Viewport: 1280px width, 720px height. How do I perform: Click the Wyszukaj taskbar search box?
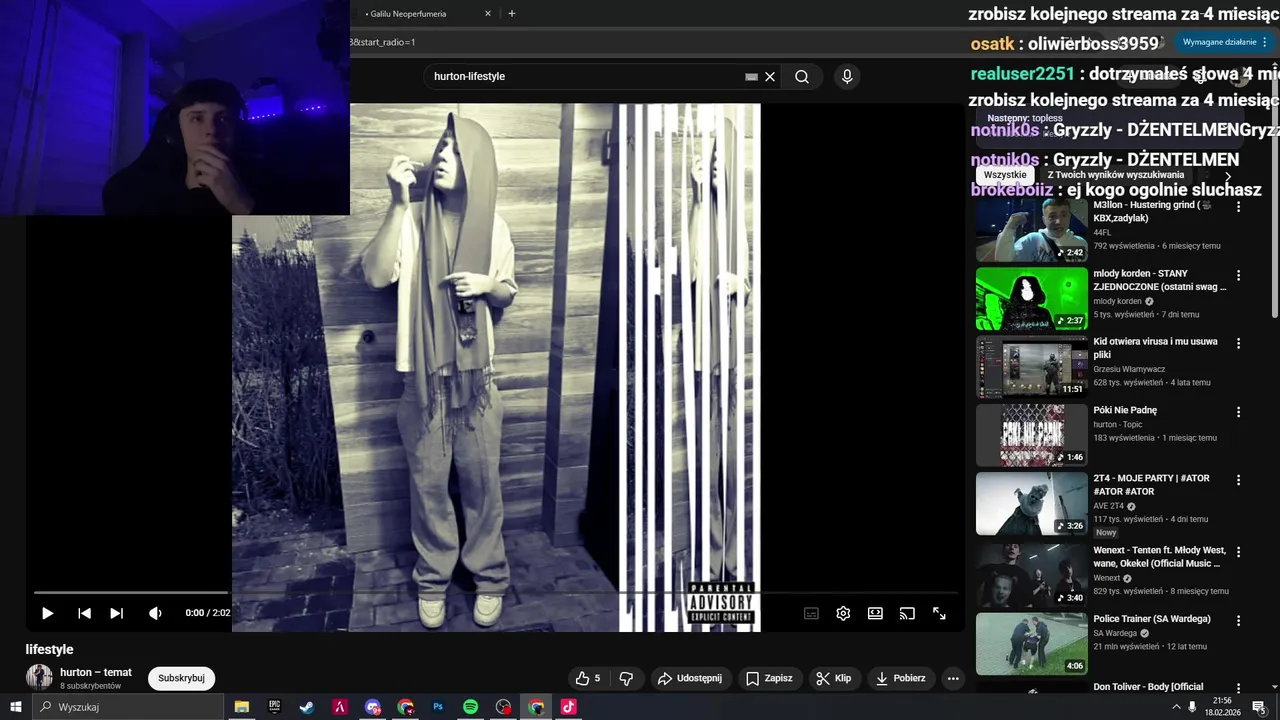coord(128,707)
